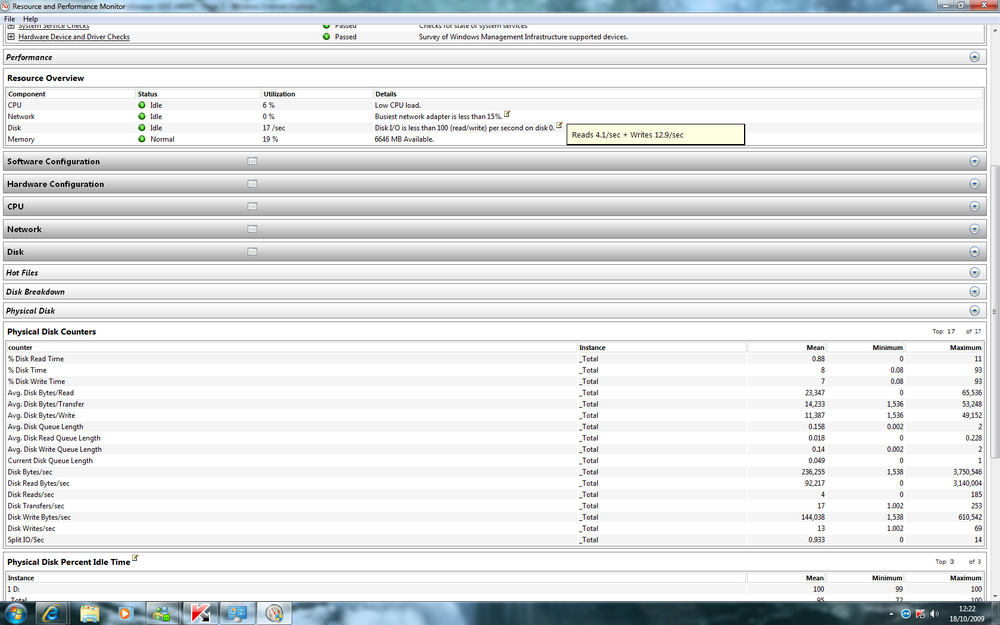Open Hardware Device and Driver Checks link
The height and width of the screenshot is (625, 1000).
click(74, 37)
